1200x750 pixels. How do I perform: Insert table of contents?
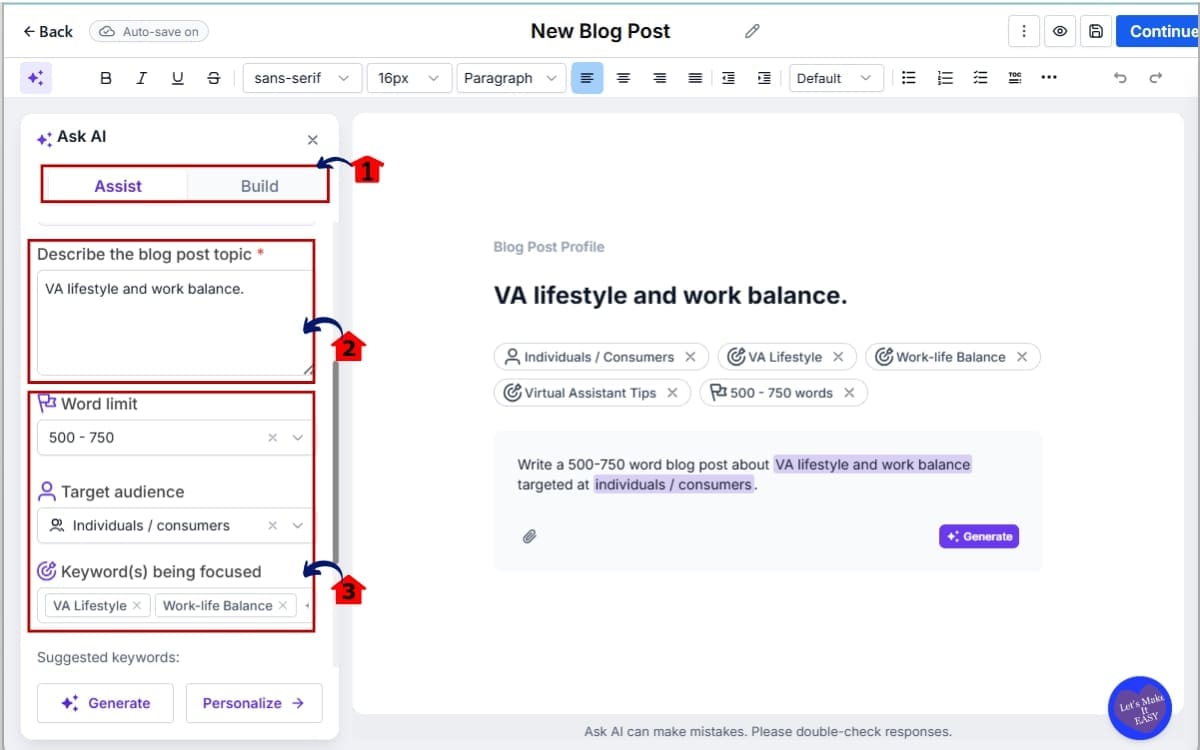pos(1015,77)
